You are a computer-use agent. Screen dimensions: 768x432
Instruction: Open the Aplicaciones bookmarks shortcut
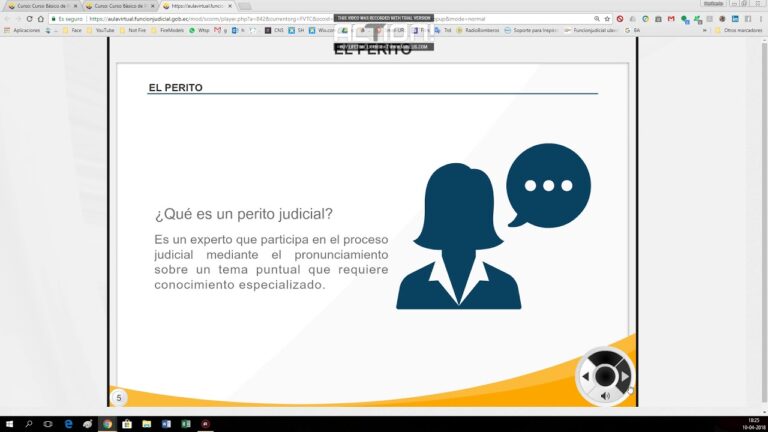tap(22, 30)
